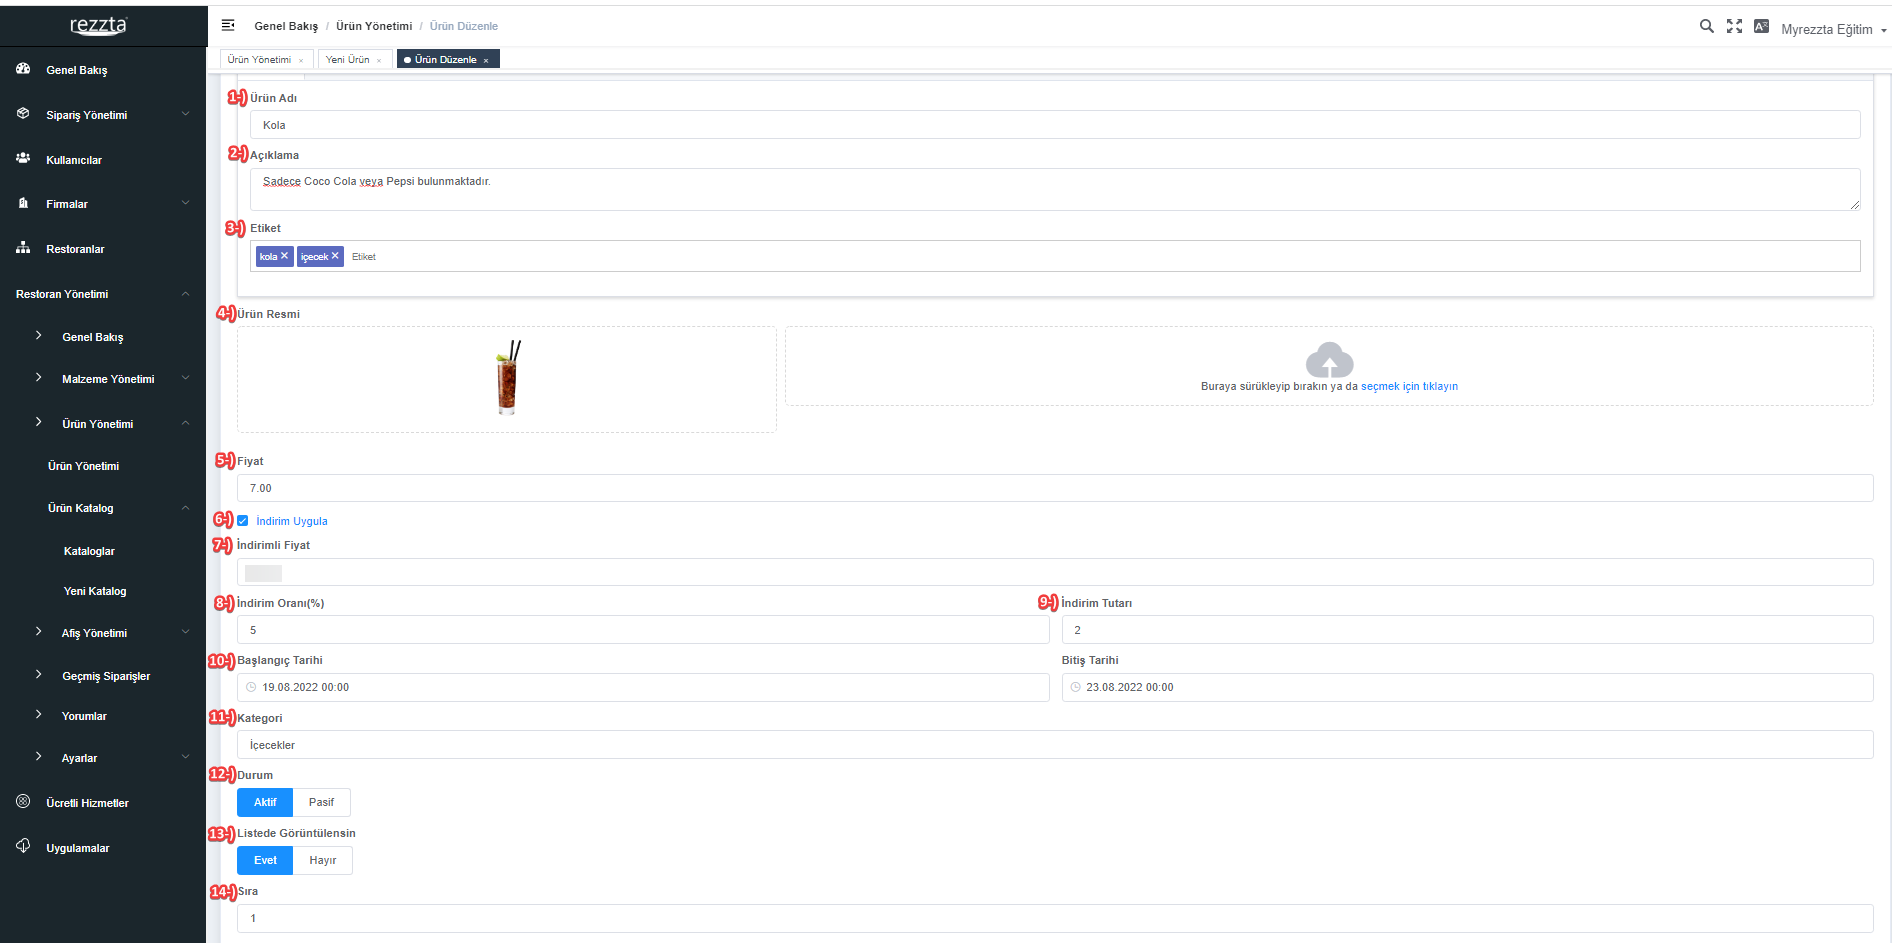
Task: Click the language translate icon
Action: 1761,26
